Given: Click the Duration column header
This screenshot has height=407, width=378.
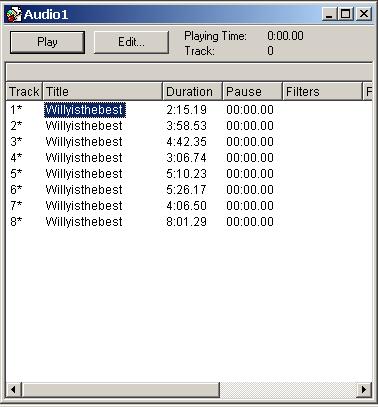Looking at the screenshot, I should 193,91.
